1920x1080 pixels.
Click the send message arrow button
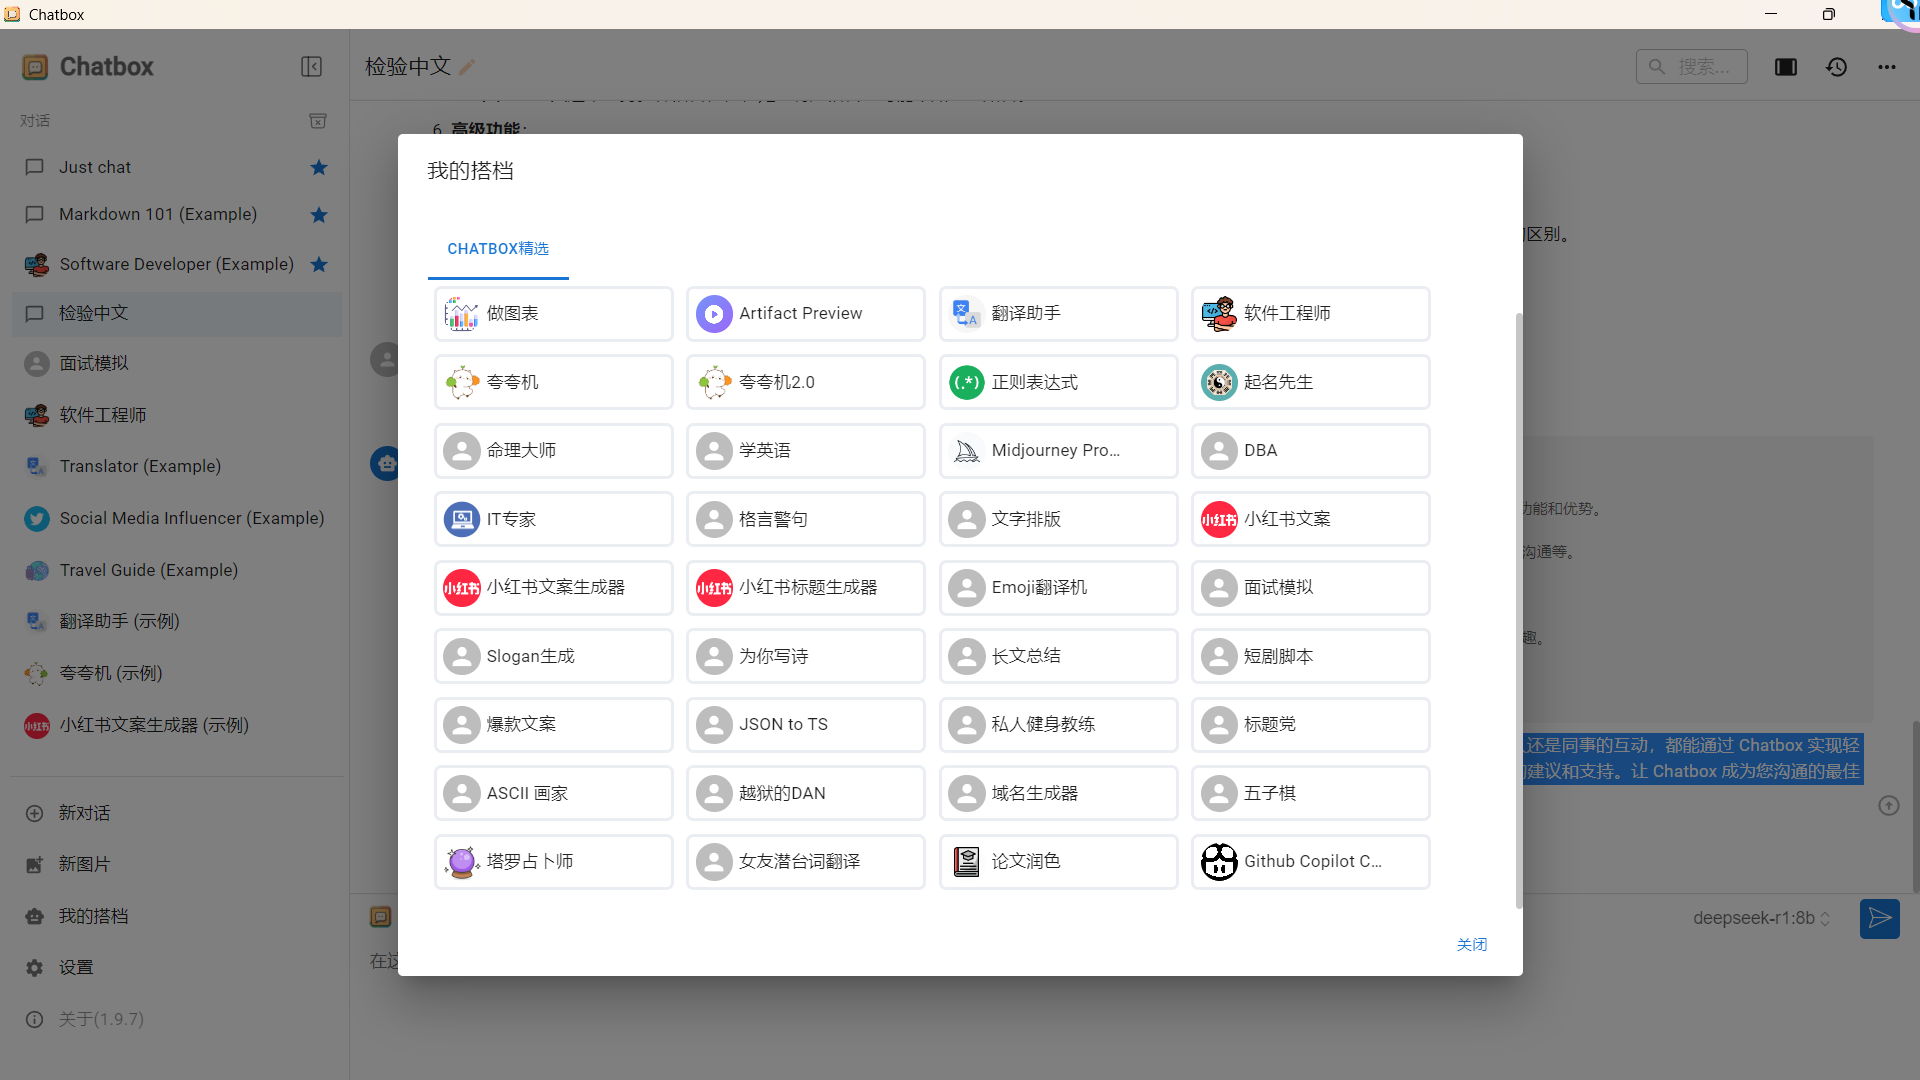tap(1879, 919)
